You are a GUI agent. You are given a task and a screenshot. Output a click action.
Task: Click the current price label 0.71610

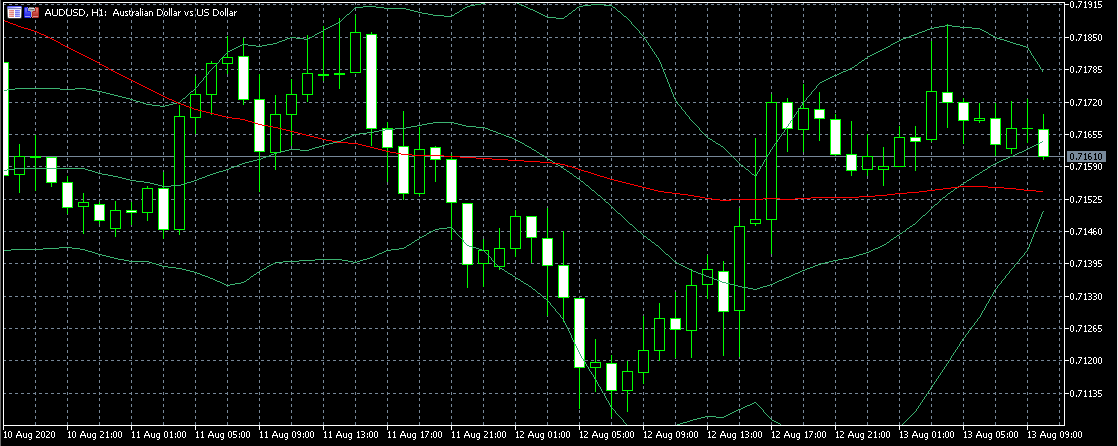click(x=1086, y=156)
